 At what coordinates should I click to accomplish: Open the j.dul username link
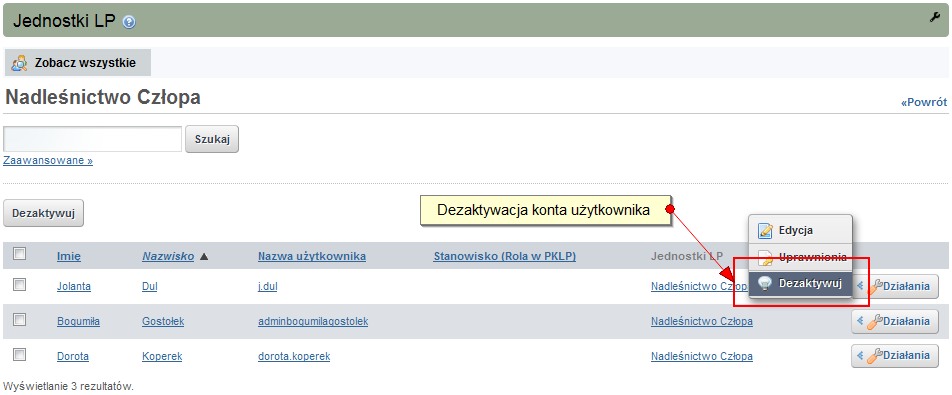tap(268, 287)
